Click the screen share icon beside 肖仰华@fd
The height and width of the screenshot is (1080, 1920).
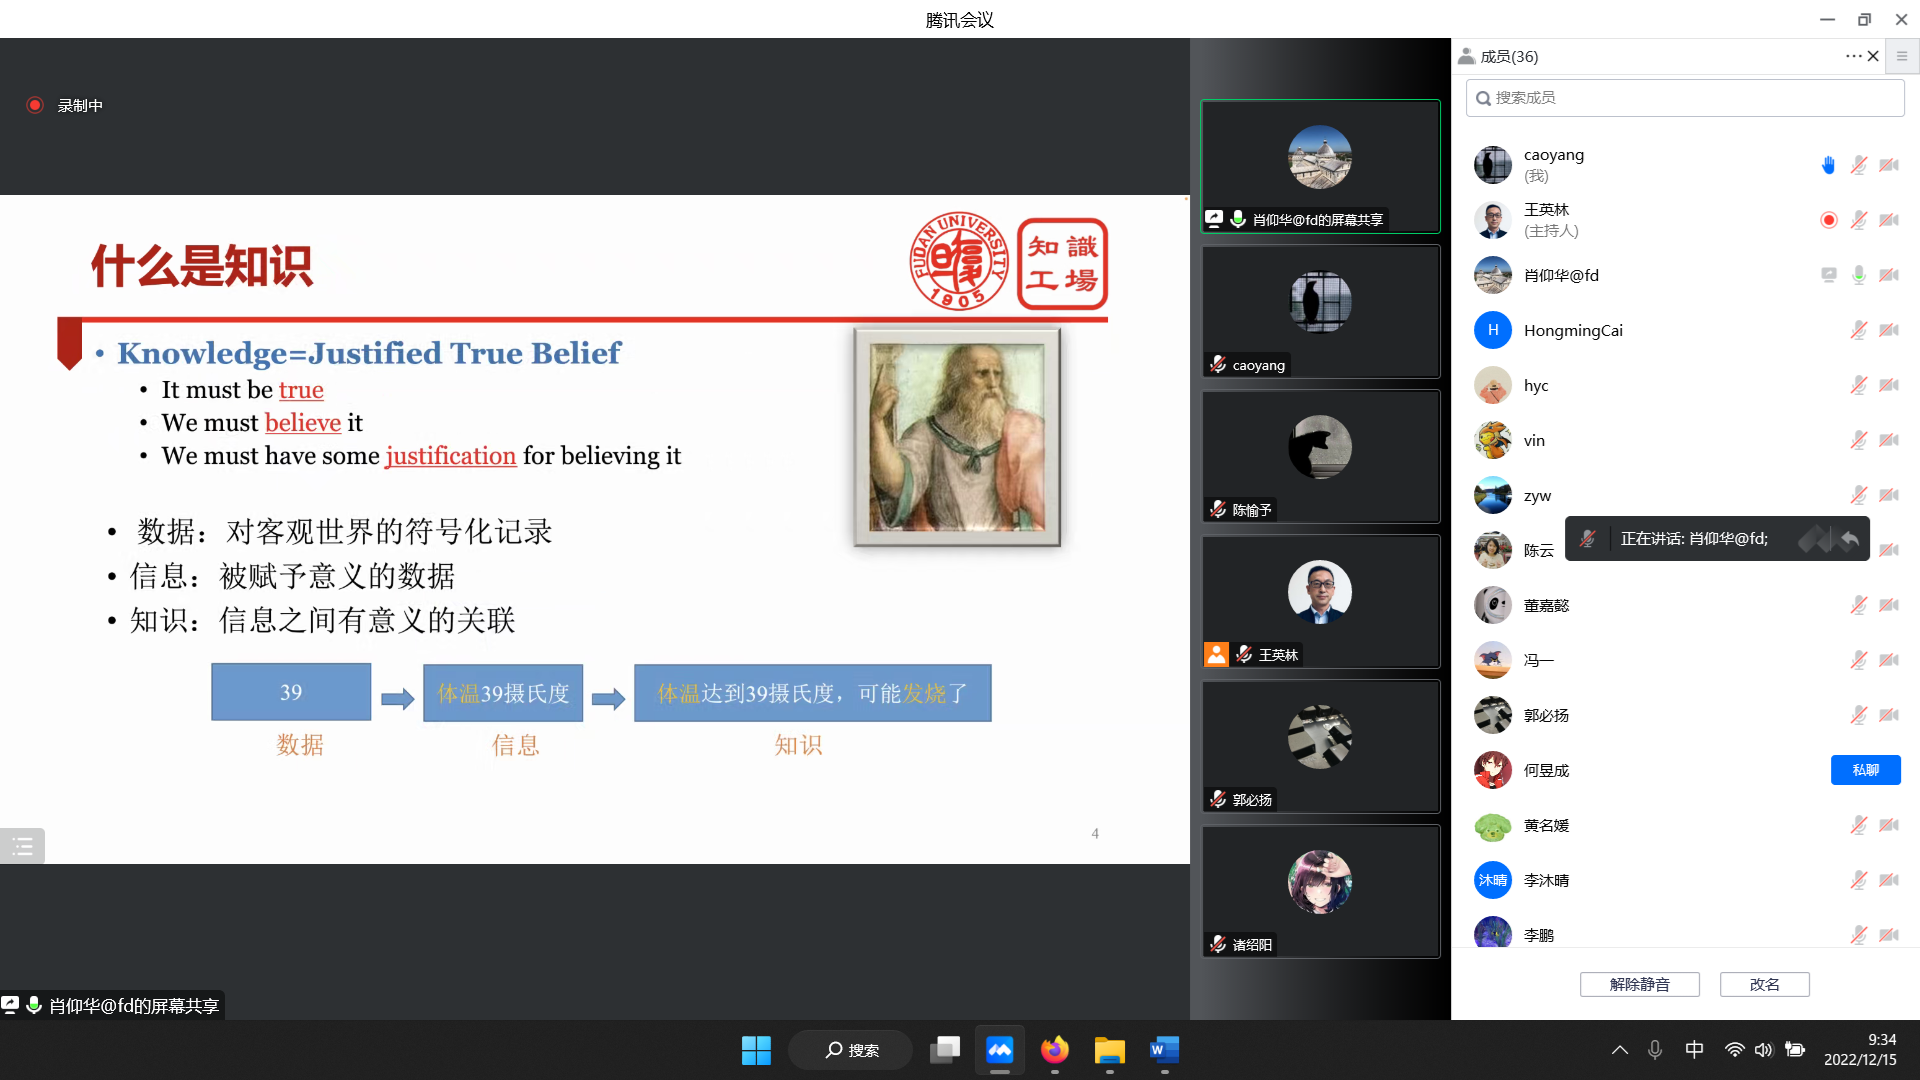tap(1828, 275)
